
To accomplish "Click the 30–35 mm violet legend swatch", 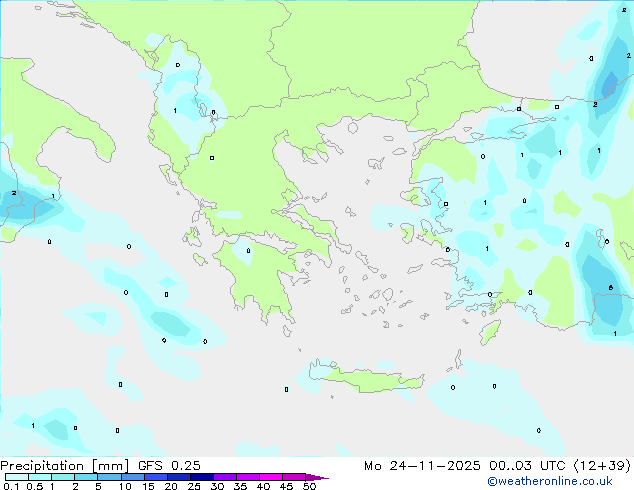I will pos(225,477).
